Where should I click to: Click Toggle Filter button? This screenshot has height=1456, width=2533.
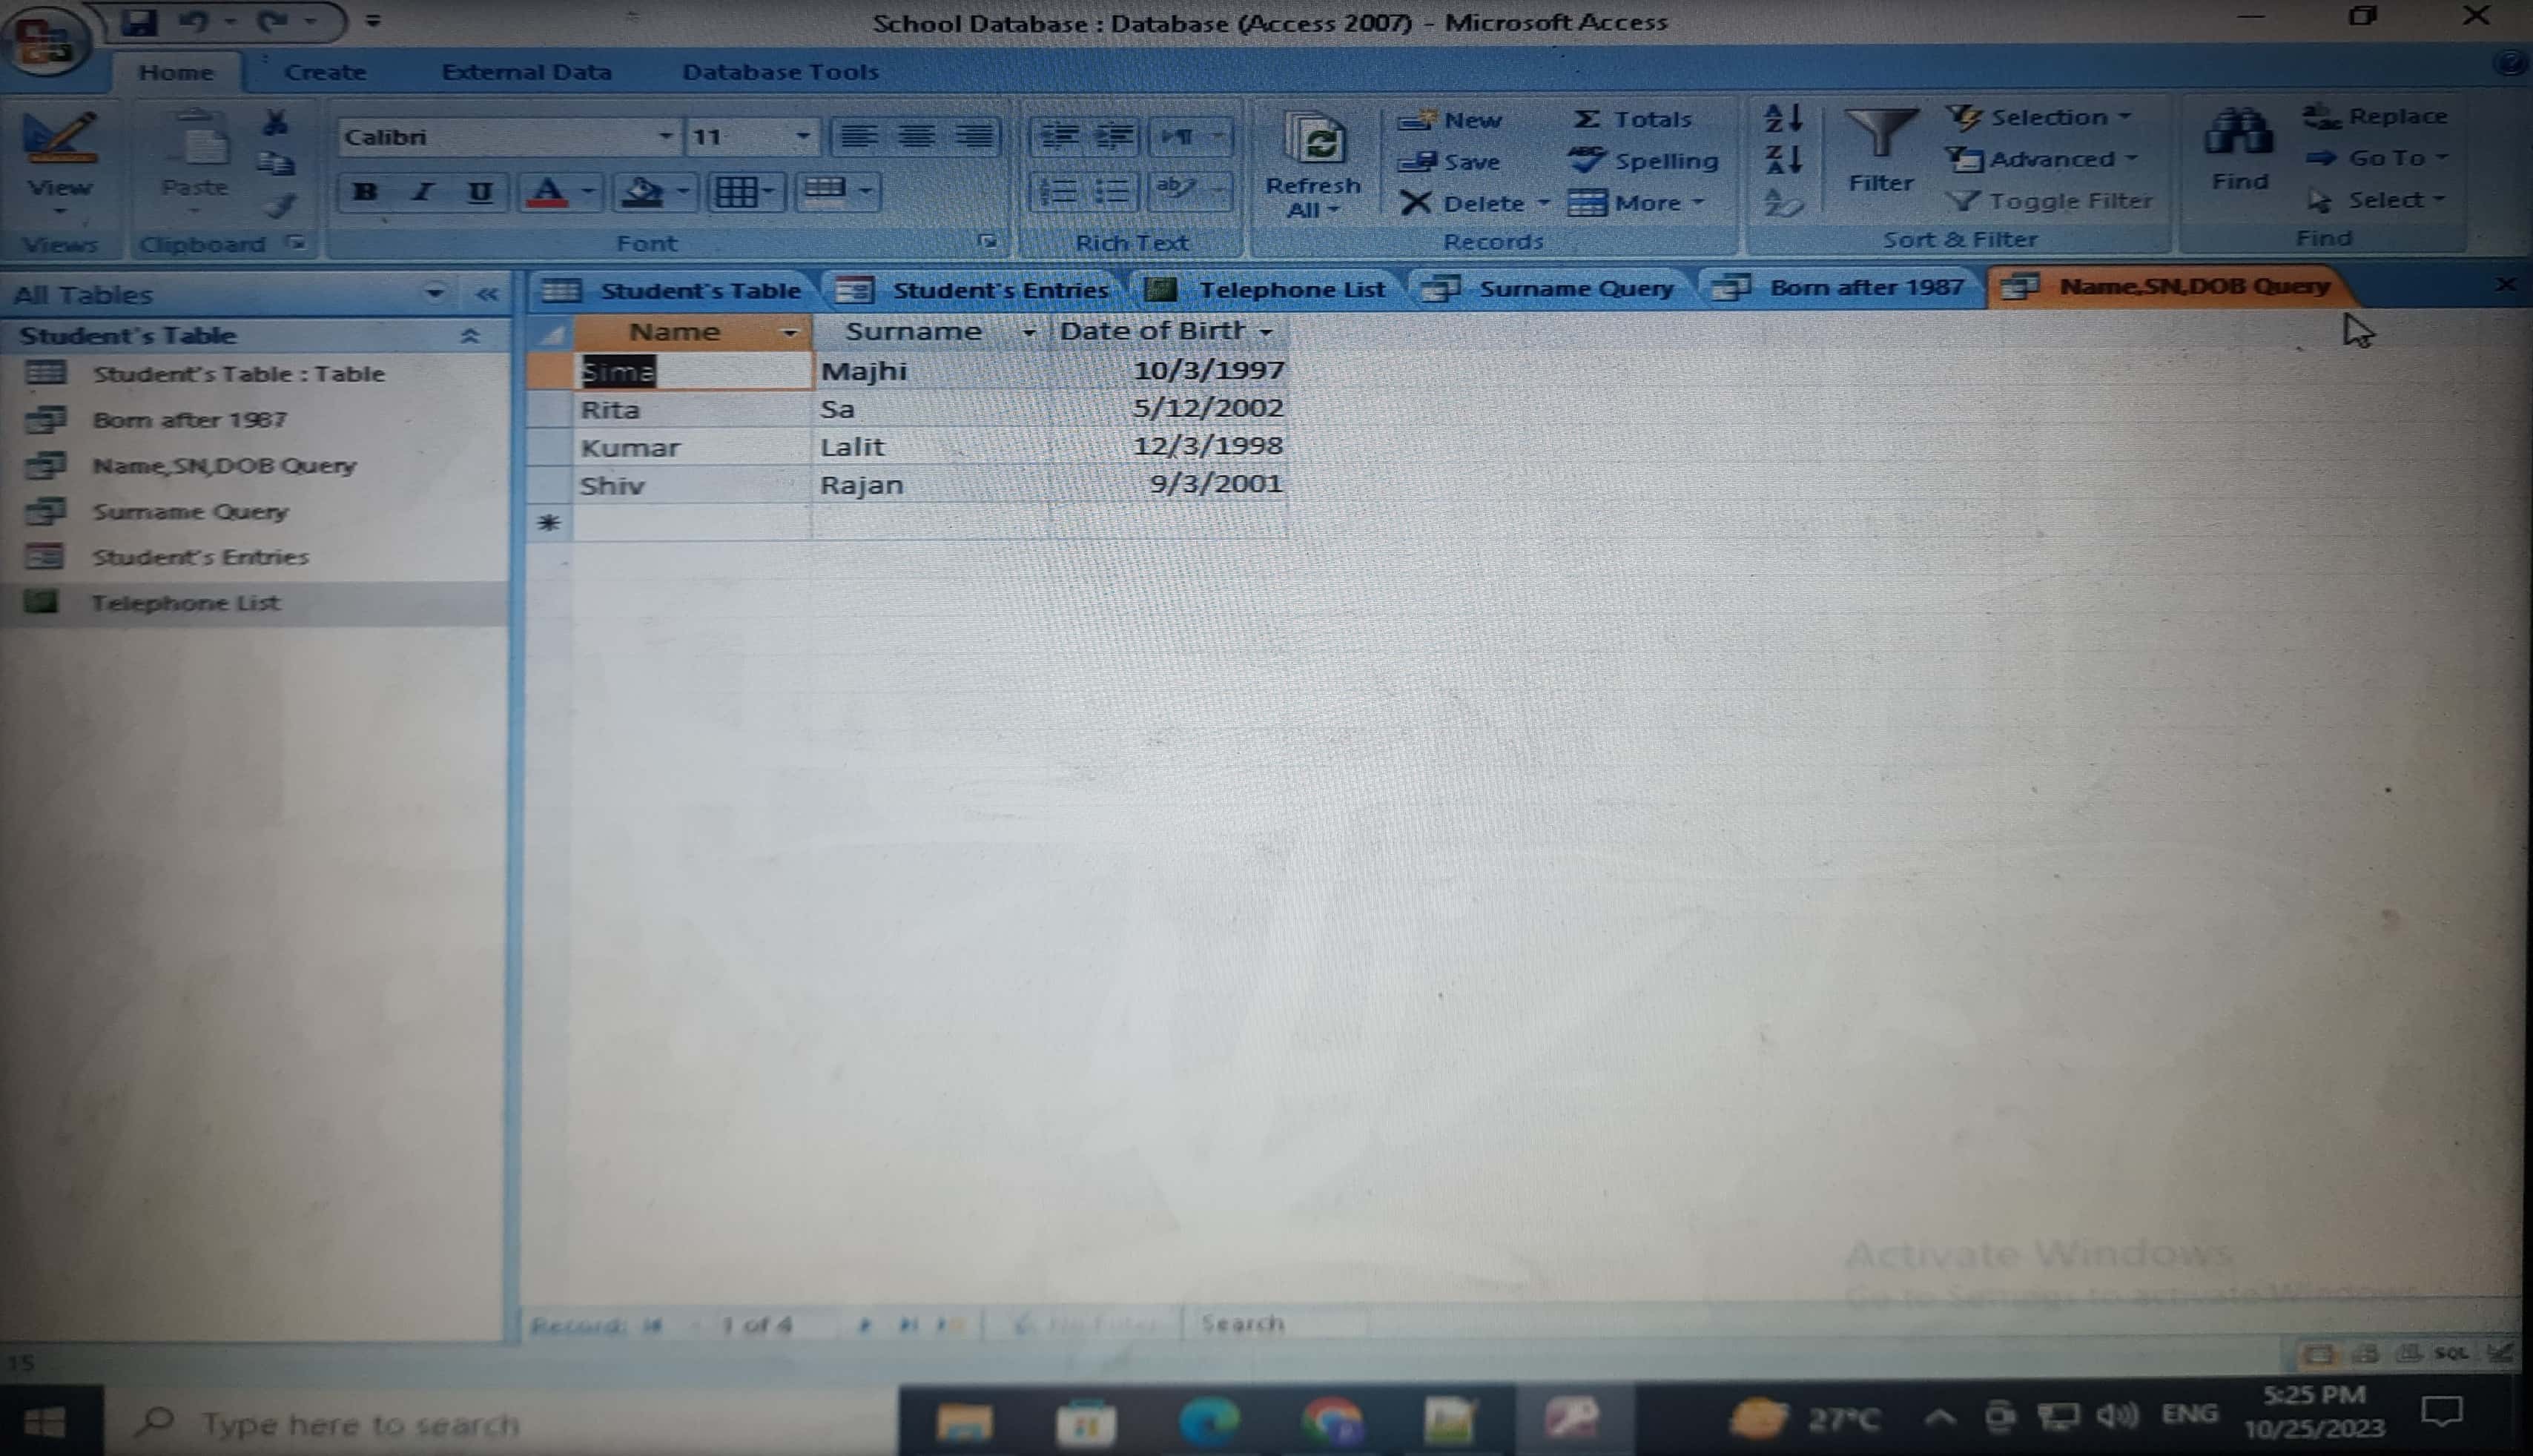point(2049,201)
